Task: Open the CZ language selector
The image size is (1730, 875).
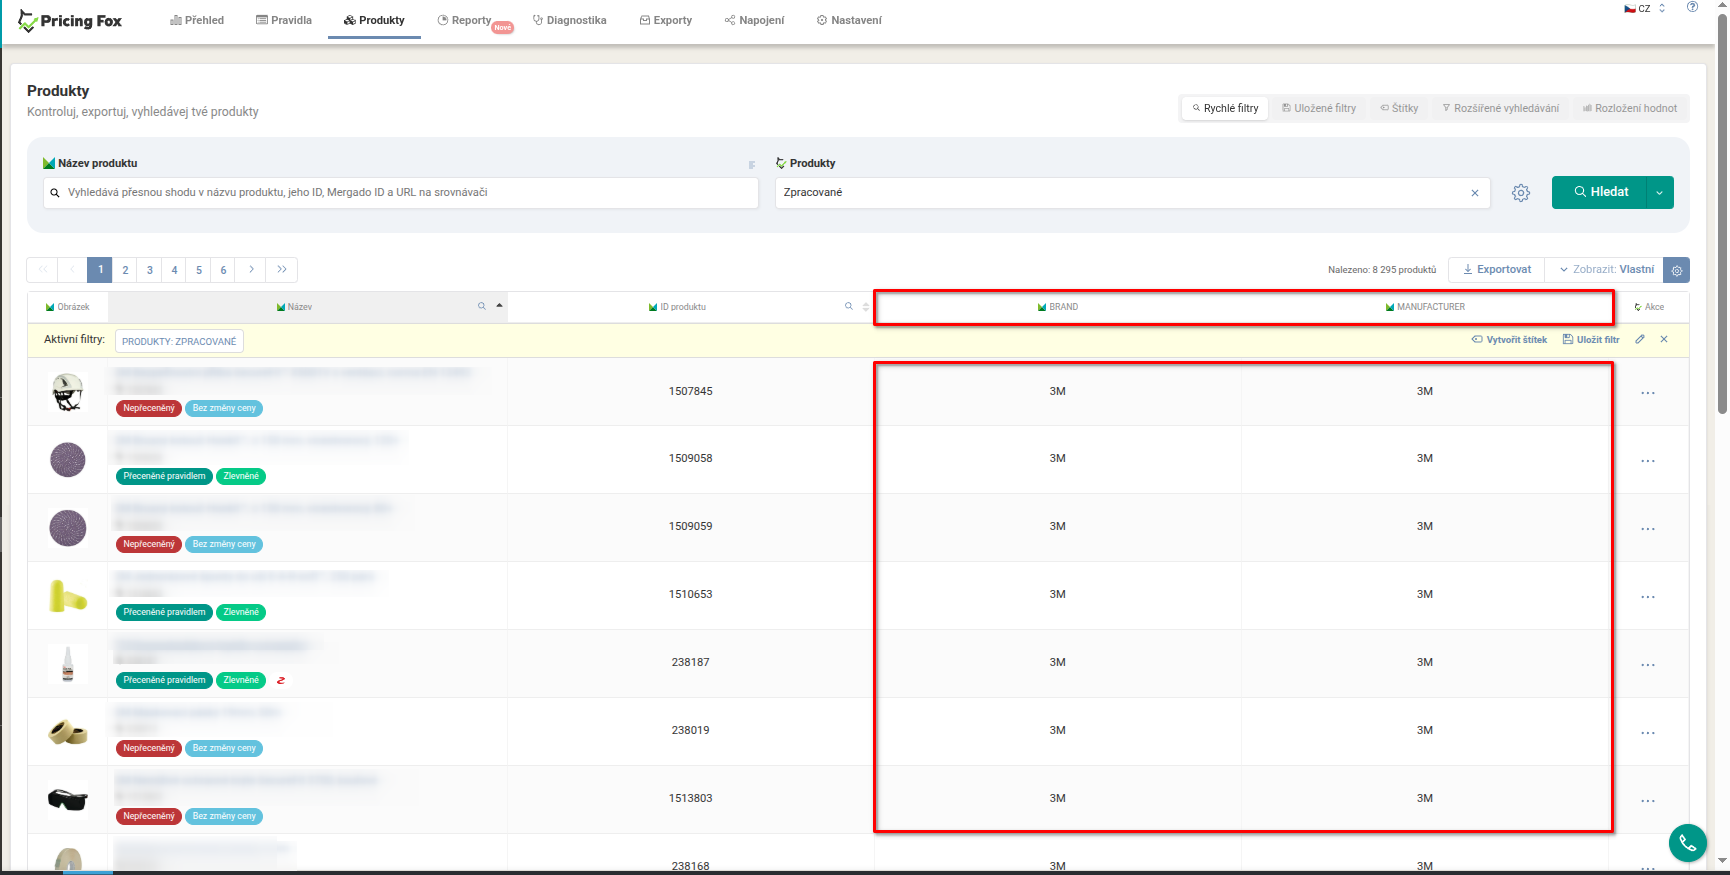Action: (1644, 8)
